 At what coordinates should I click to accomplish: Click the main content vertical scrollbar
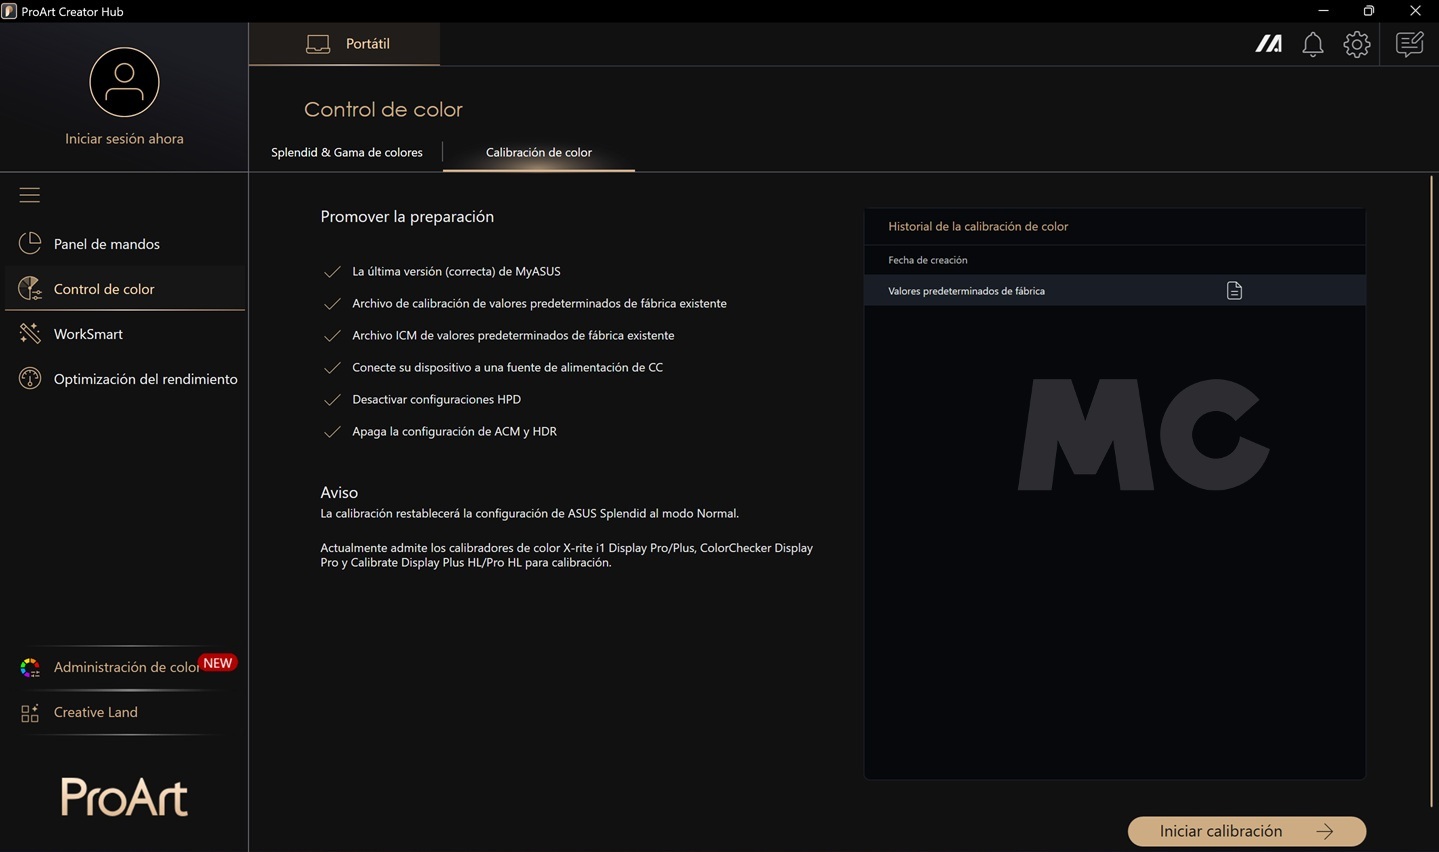(x=1432, y=490)
